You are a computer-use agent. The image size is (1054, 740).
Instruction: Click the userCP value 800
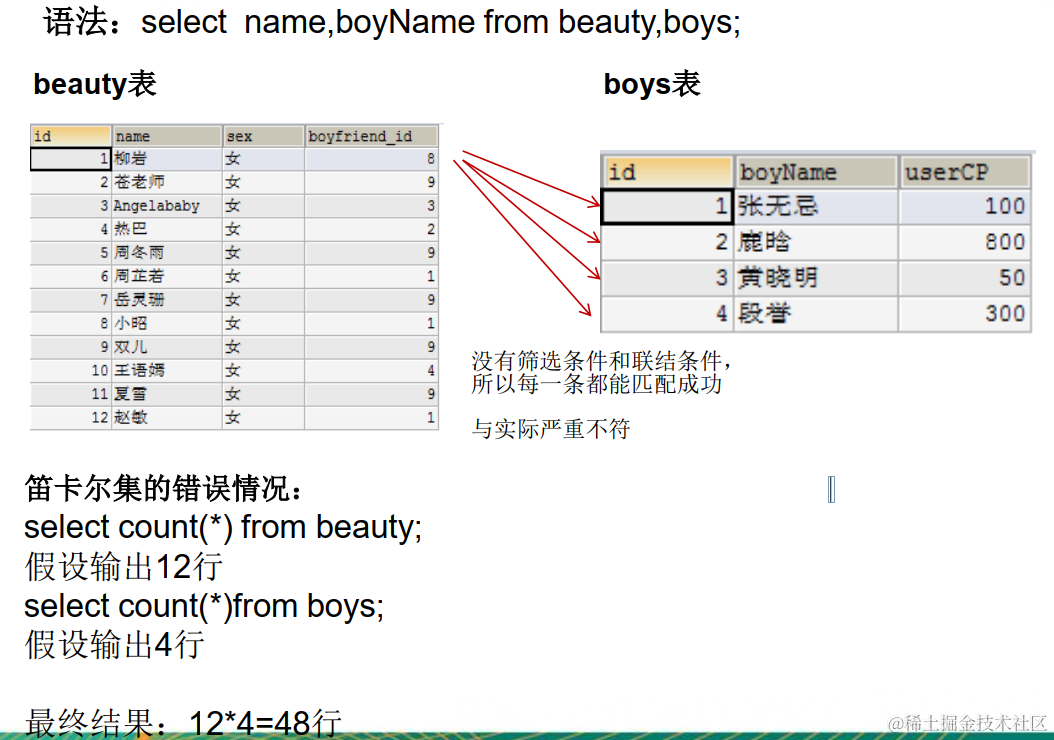965,242
